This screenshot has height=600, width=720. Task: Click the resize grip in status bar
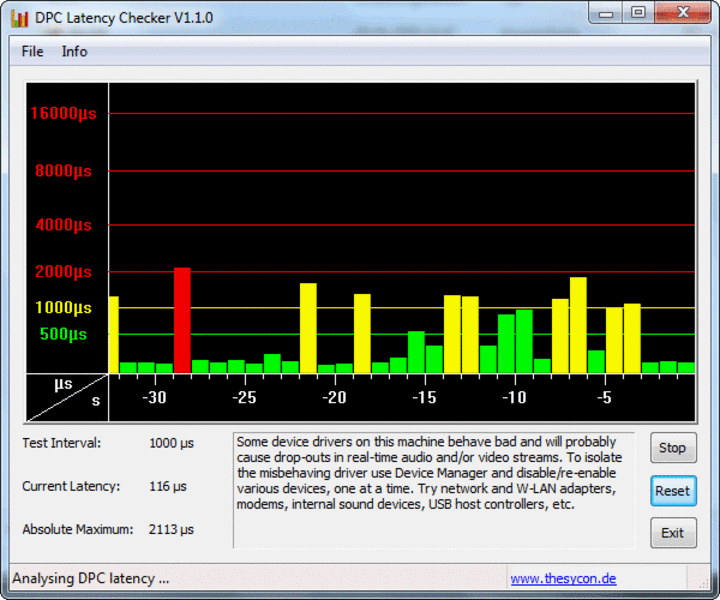(703, 583)
